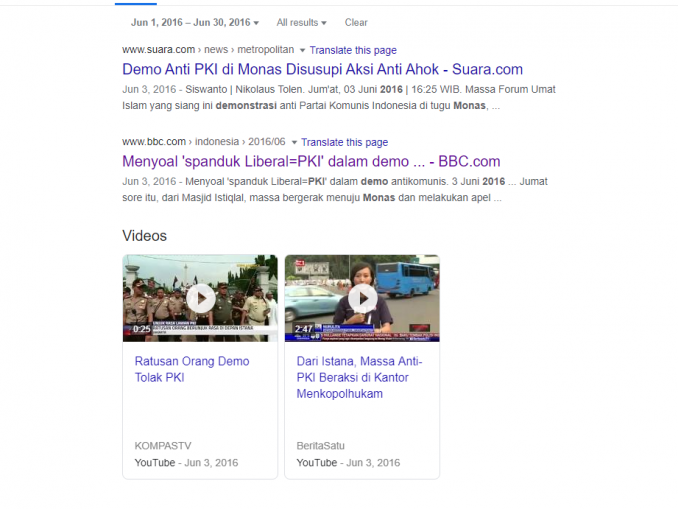Play the BeritaSatu video thumbnail

[362, 298]
